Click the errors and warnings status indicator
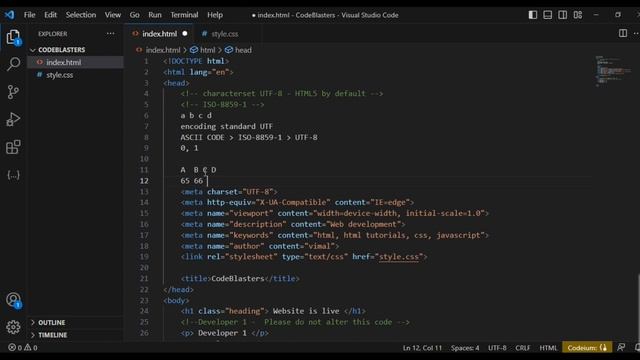 point(23,348)
